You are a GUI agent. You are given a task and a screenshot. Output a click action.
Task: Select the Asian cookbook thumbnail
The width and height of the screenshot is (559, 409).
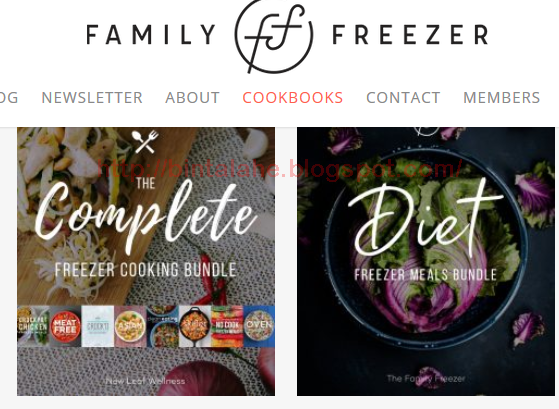tap(130, 326)
